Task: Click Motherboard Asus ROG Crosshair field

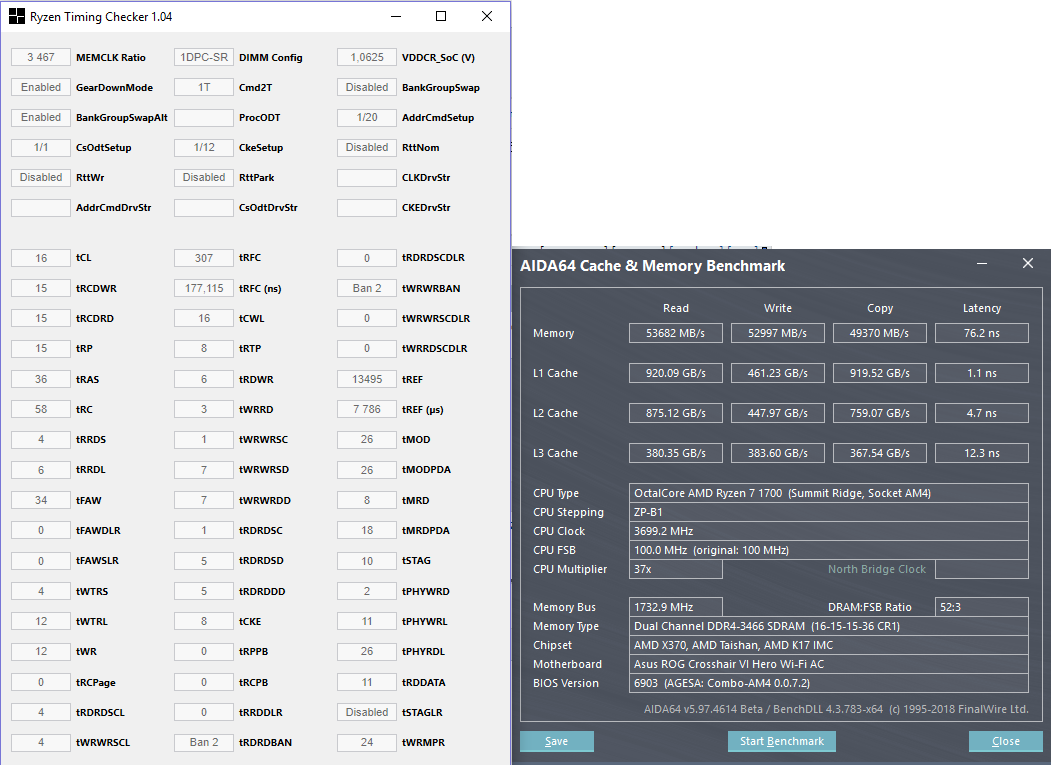Action: [828, 664]
